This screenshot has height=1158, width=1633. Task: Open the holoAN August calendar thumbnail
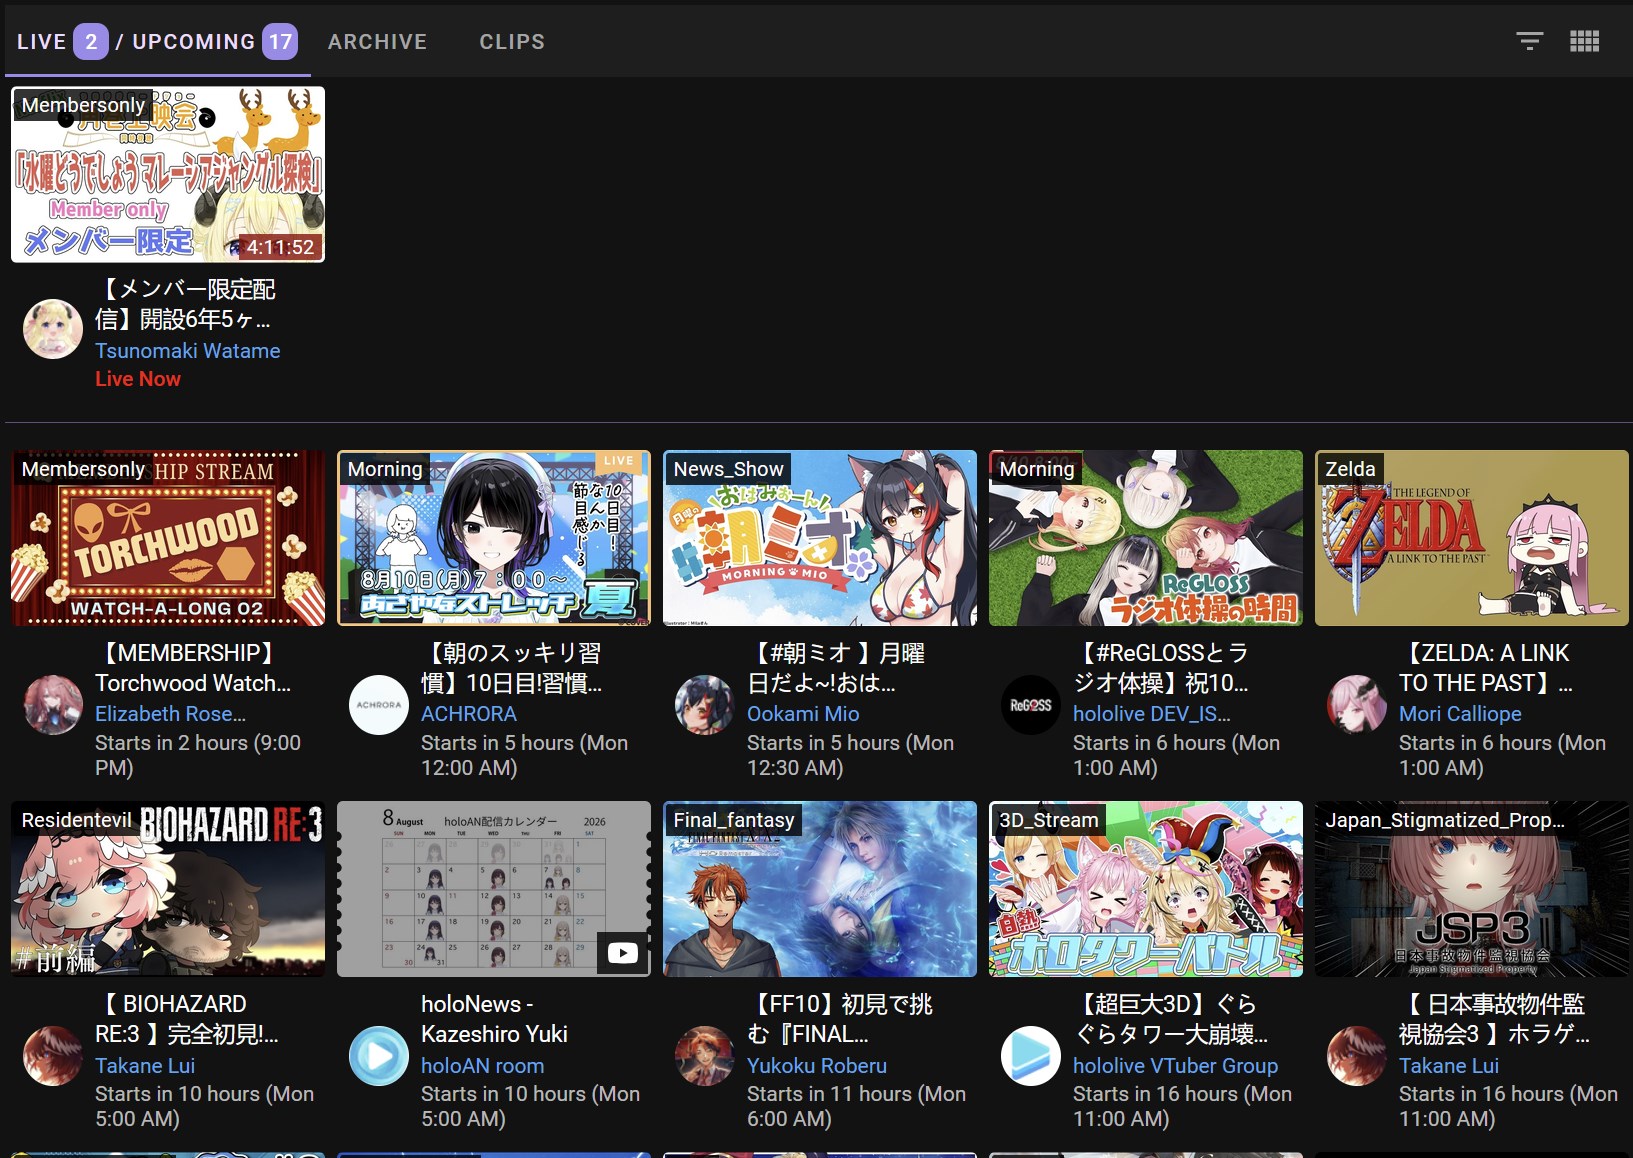[x=494, y=889]
